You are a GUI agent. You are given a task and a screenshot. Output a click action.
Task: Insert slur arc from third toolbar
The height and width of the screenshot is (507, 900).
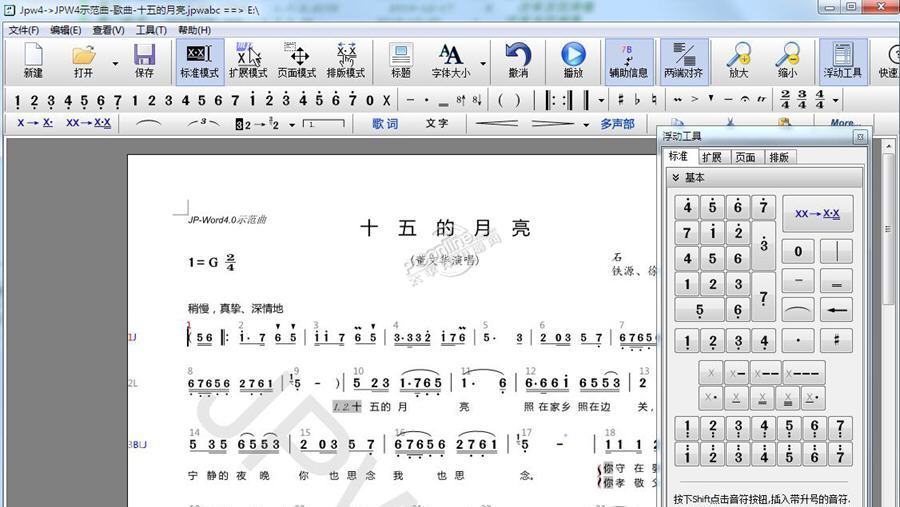pyautogui.click(x=148, y=123)
